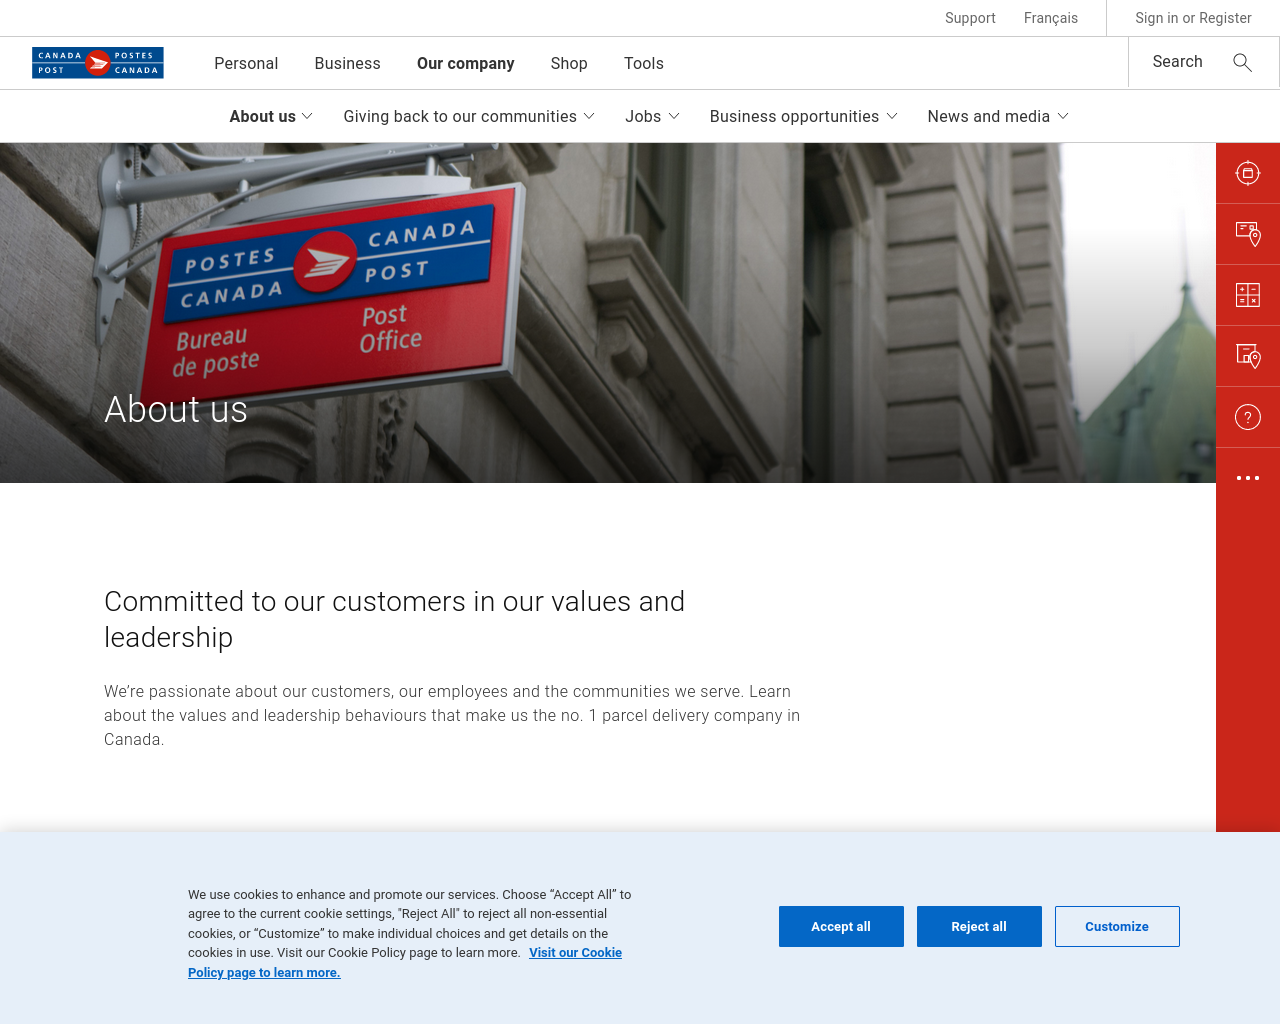Viewport: 1280px width, 1024px height.
Task: Open the Business menu
Action: tap(347, 63)
